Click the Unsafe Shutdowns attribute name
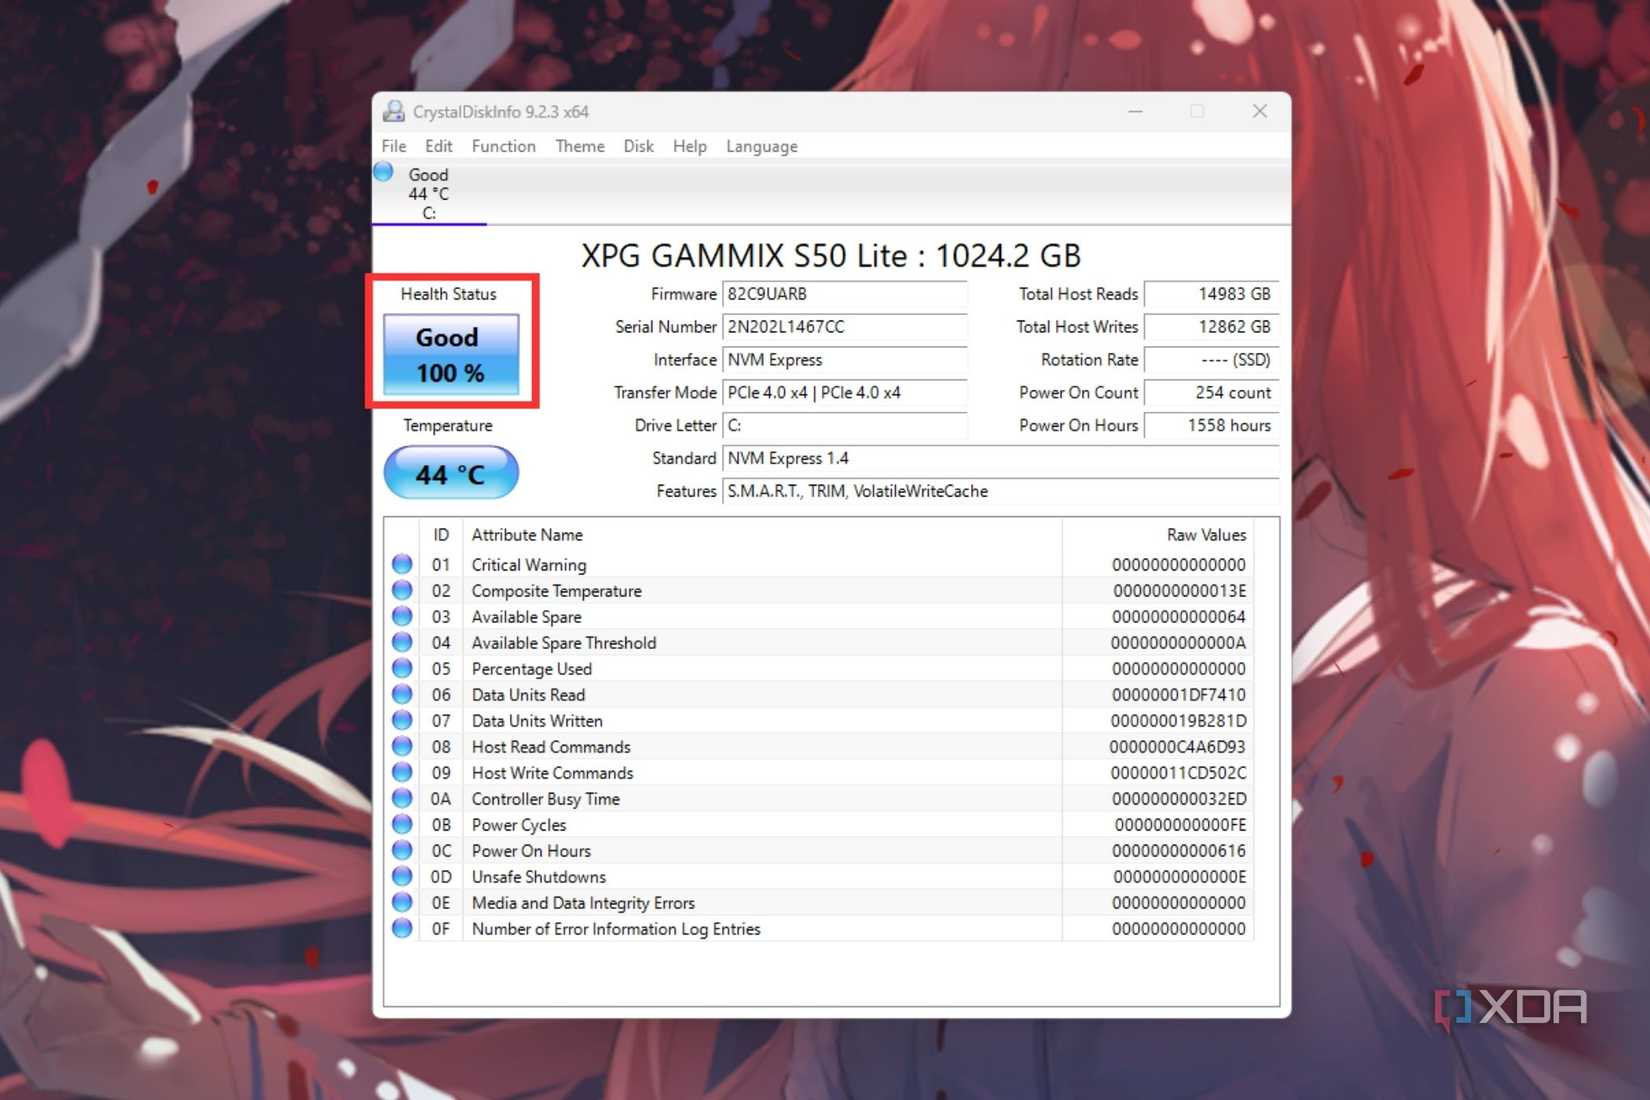1650x1100 pixels. (x=539, y=877)
